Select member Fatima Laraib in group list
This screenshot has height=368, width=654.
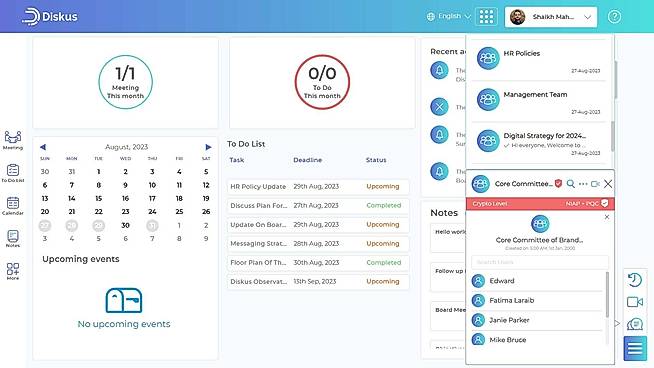click(537, 300)
